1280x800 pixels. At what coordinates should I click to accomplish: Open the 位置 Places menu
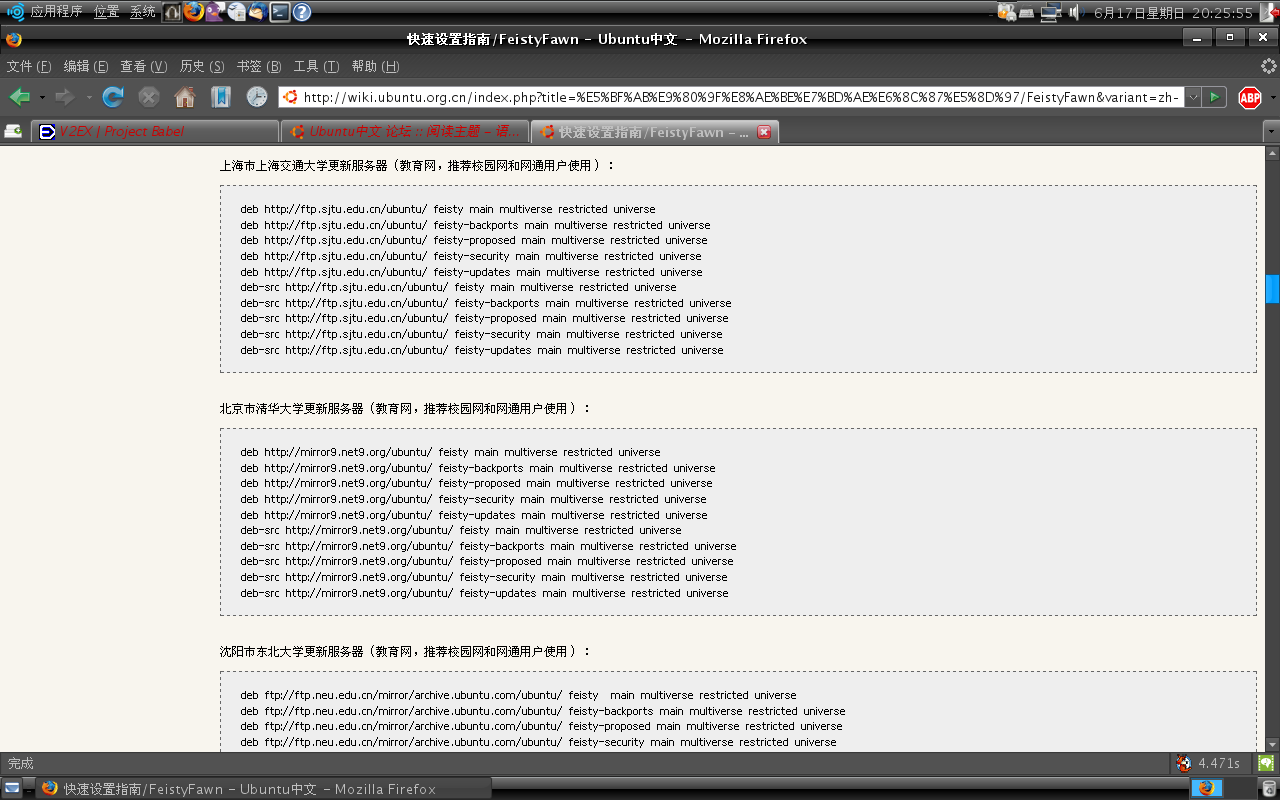107,12
